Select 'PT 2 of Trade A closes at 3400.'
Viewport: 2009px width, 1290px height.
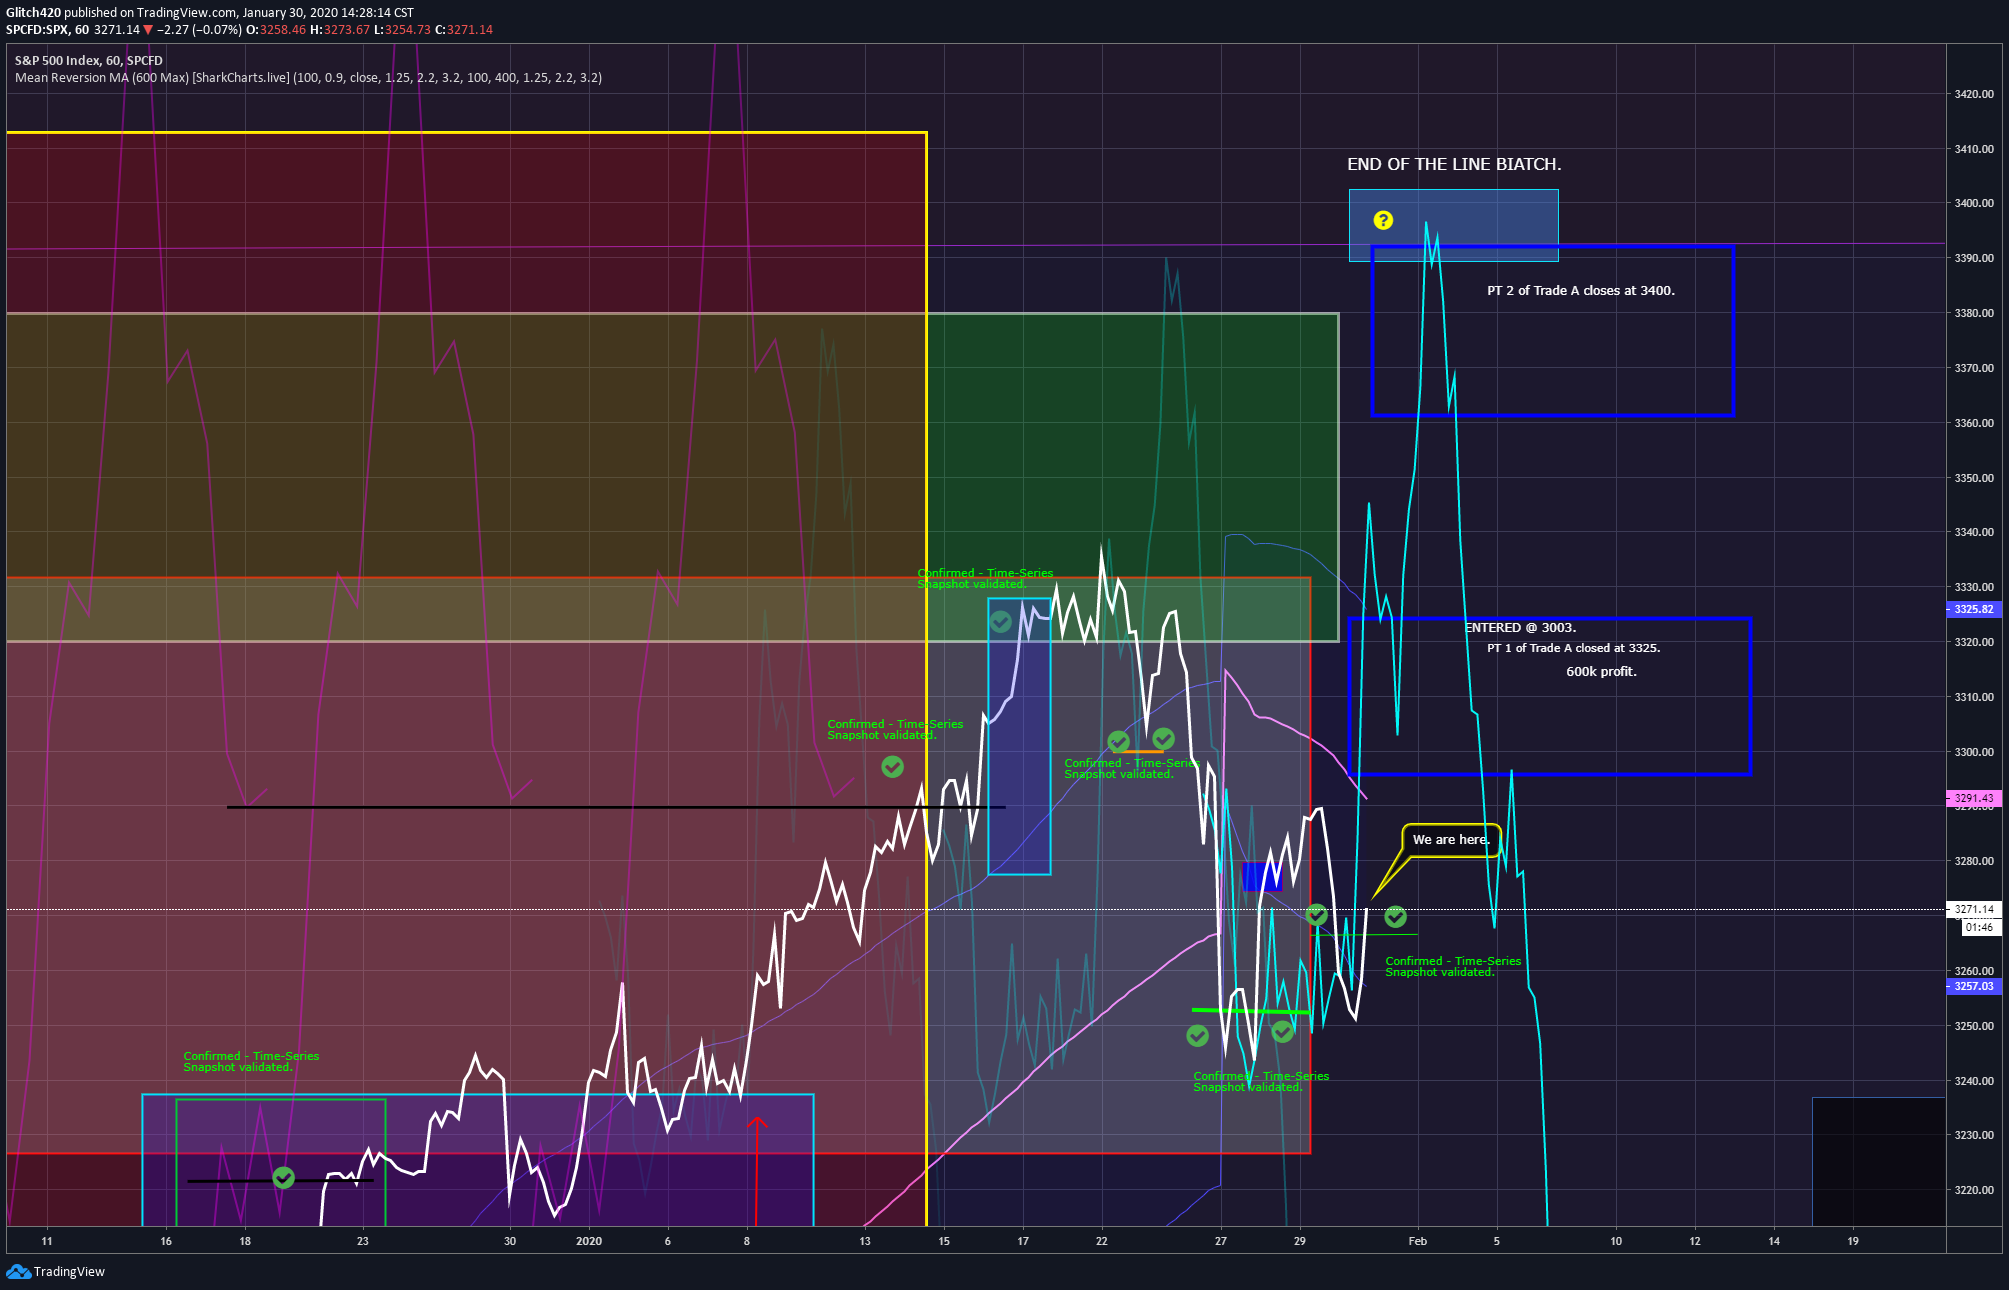click(1580, 291)
